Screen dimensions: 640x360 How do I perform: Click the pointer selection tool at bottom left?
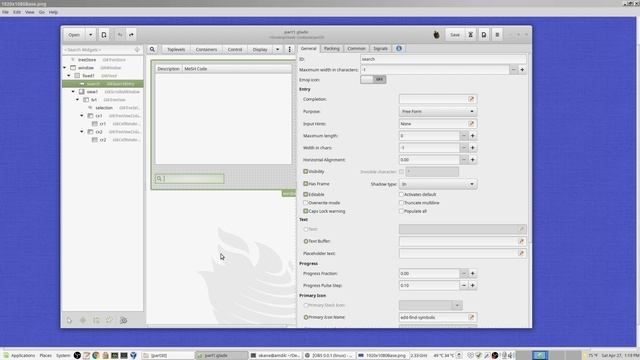click(x=69, y=320)
